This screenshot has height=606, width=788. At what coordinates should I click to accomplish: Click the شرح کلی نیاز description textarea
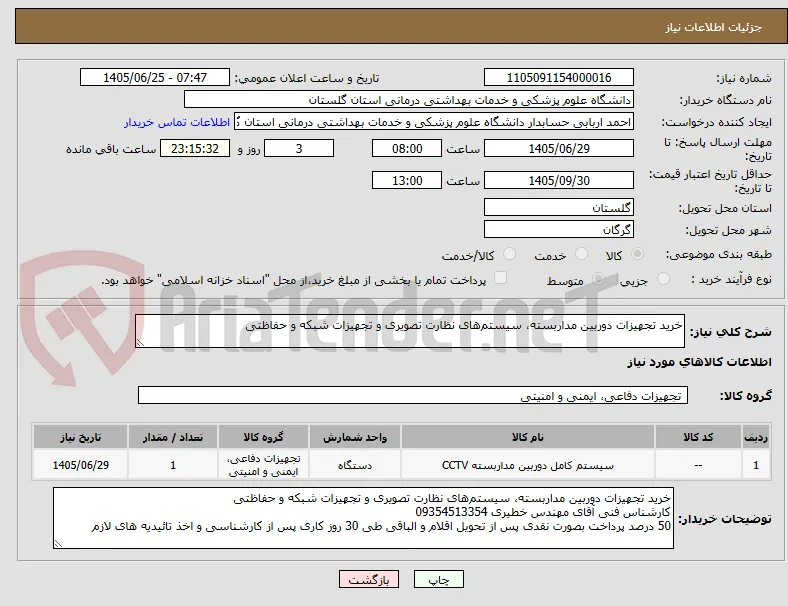(x=410, y=331)
